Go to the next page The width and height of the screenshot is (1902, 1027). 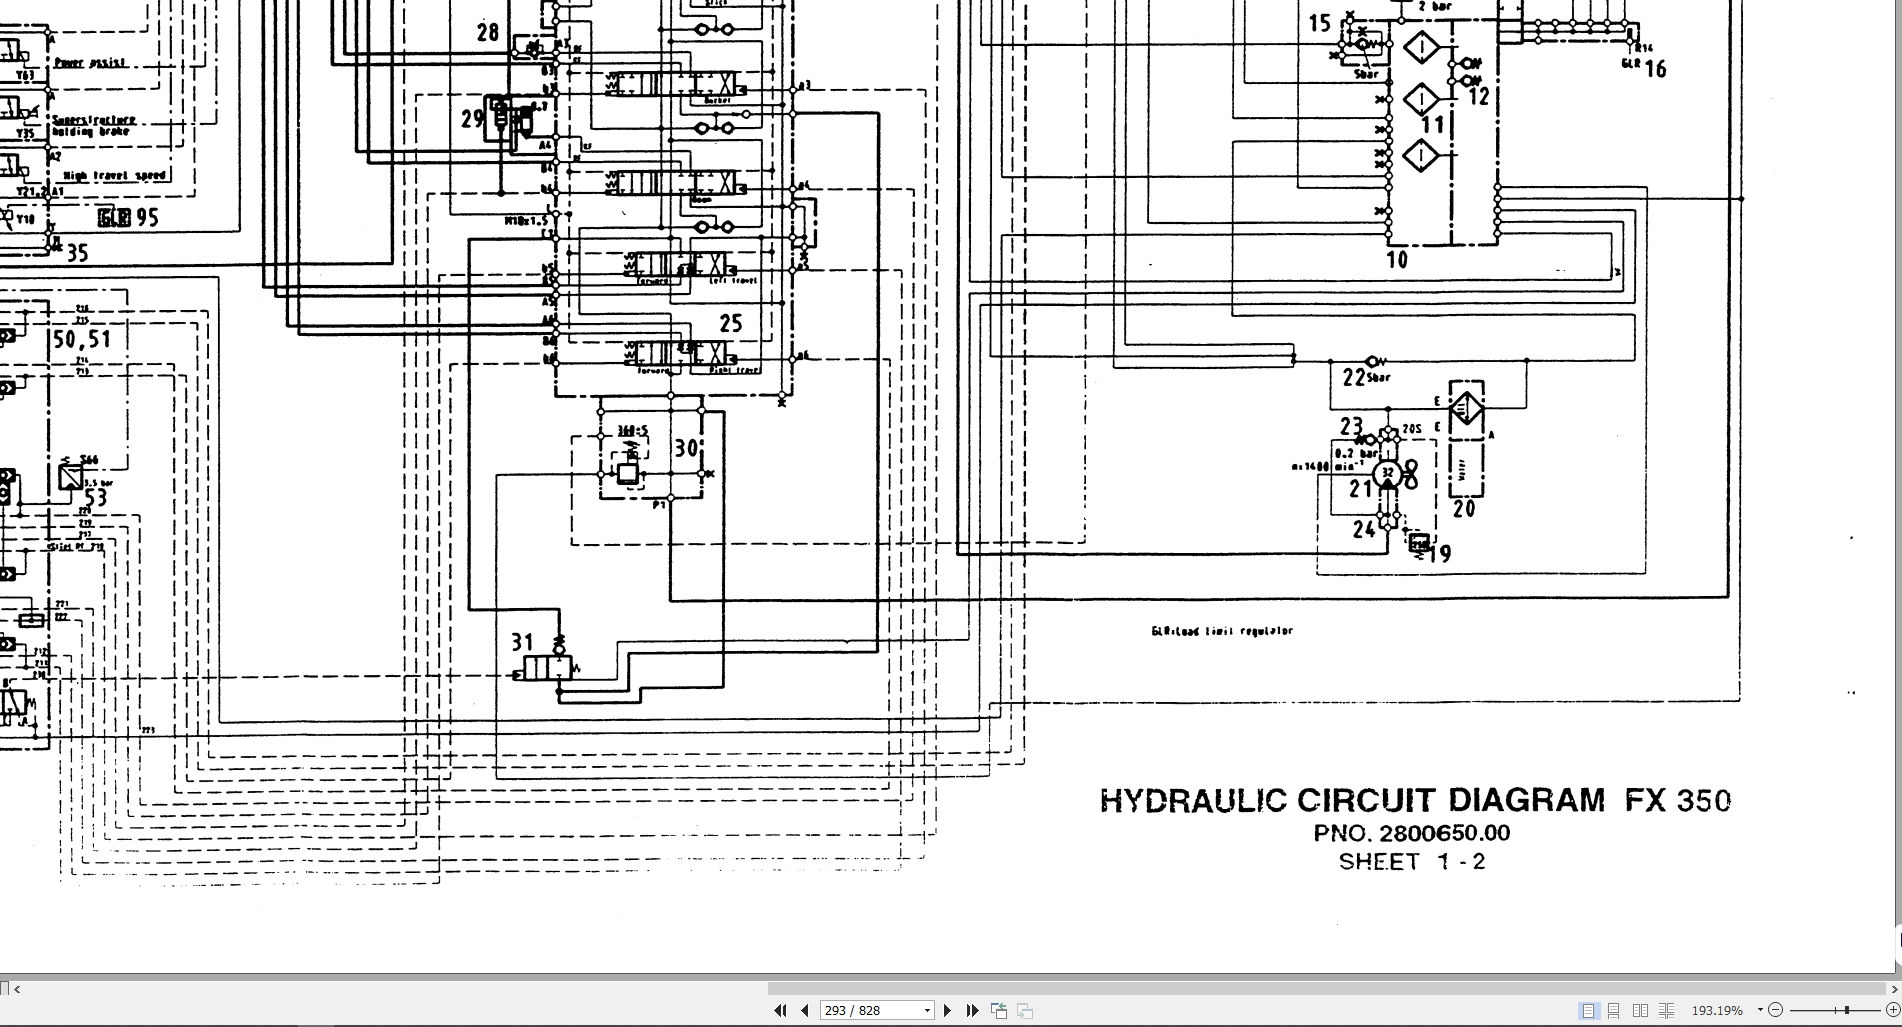[x=948, y=1010]
